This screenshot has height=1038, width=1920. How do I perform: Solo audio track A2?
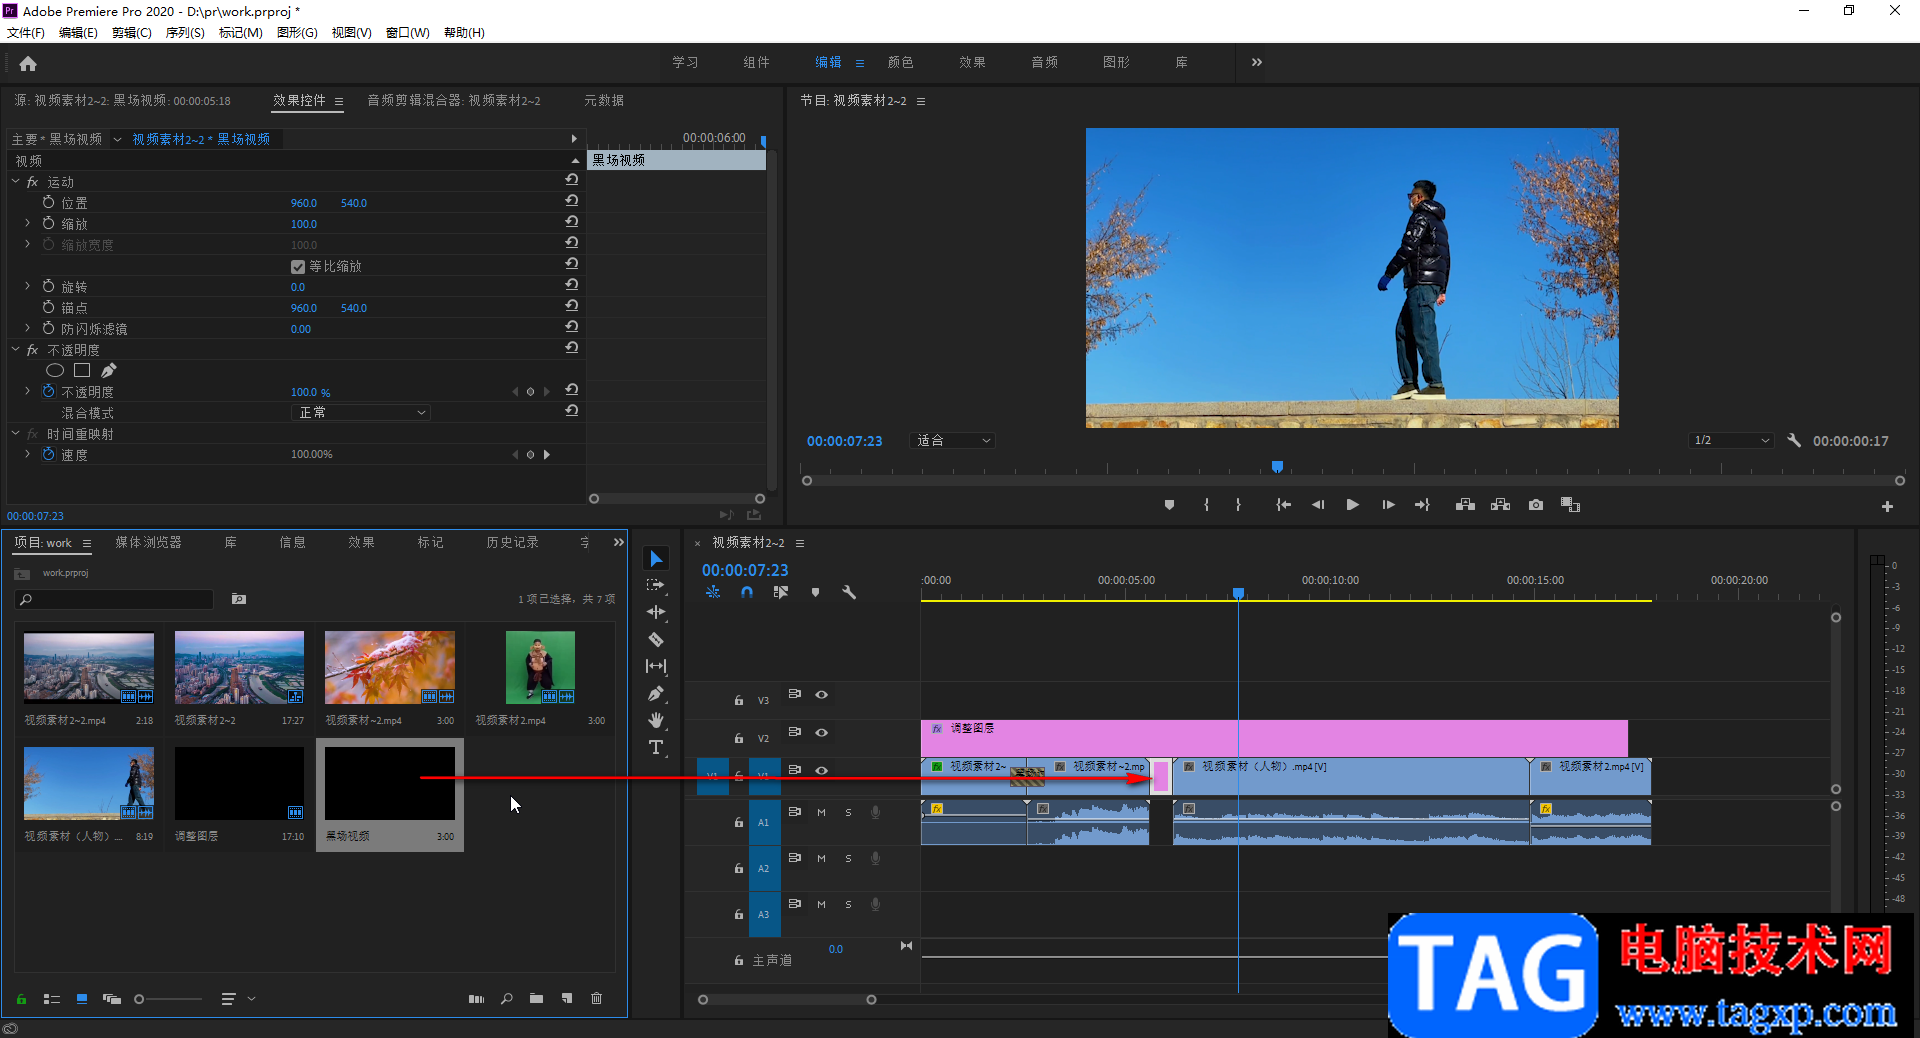848,858
